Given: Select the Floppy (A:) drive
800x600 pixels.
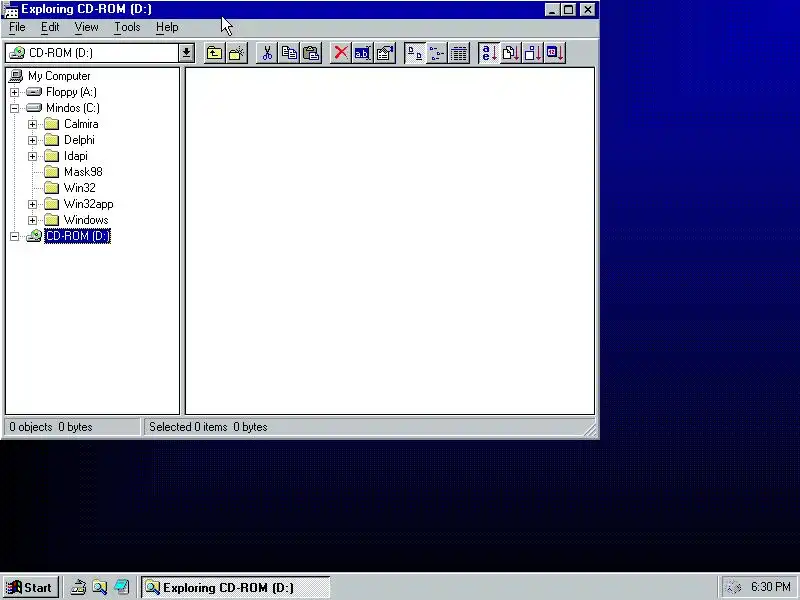Looking at the screenshot, I should (71, 92).
